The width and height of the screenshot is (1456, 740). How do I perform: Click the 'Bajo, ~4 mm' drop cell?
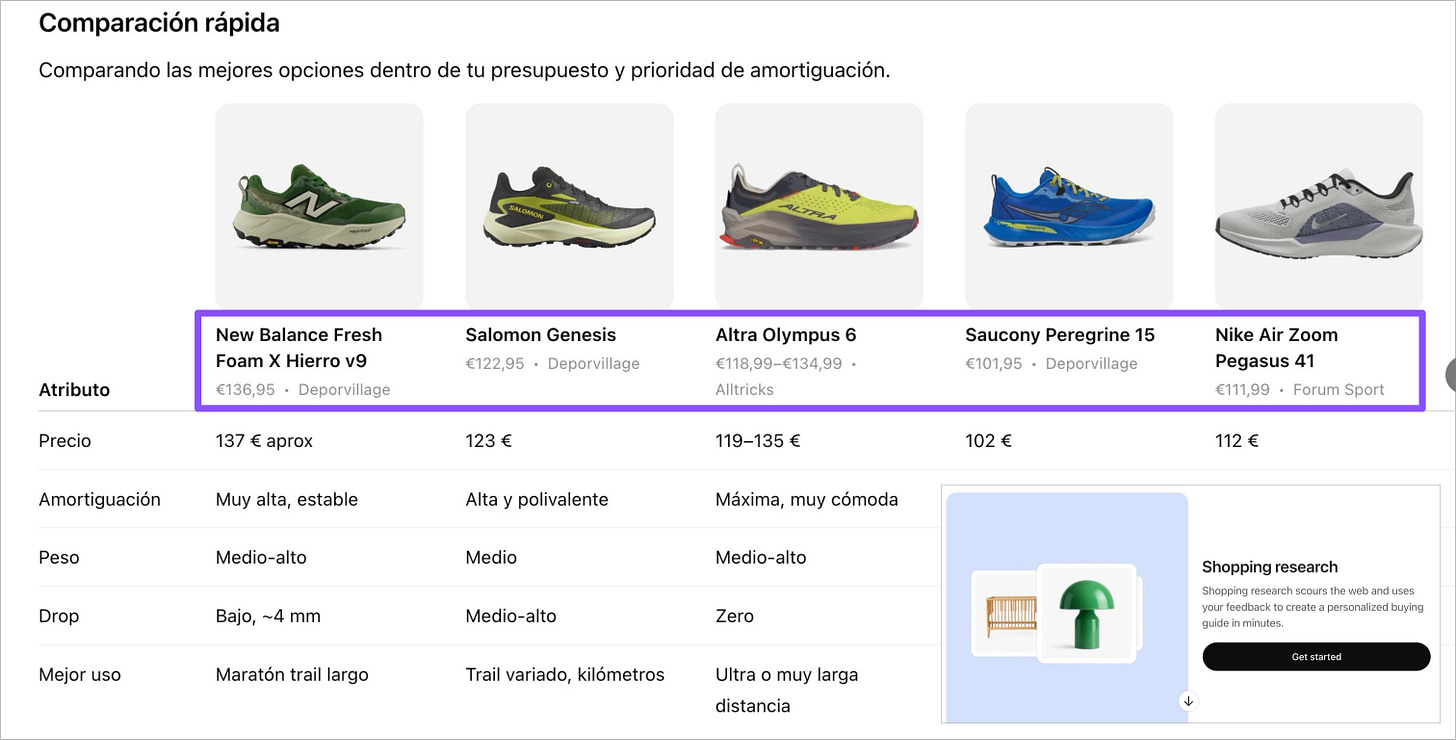coord(268,616)
